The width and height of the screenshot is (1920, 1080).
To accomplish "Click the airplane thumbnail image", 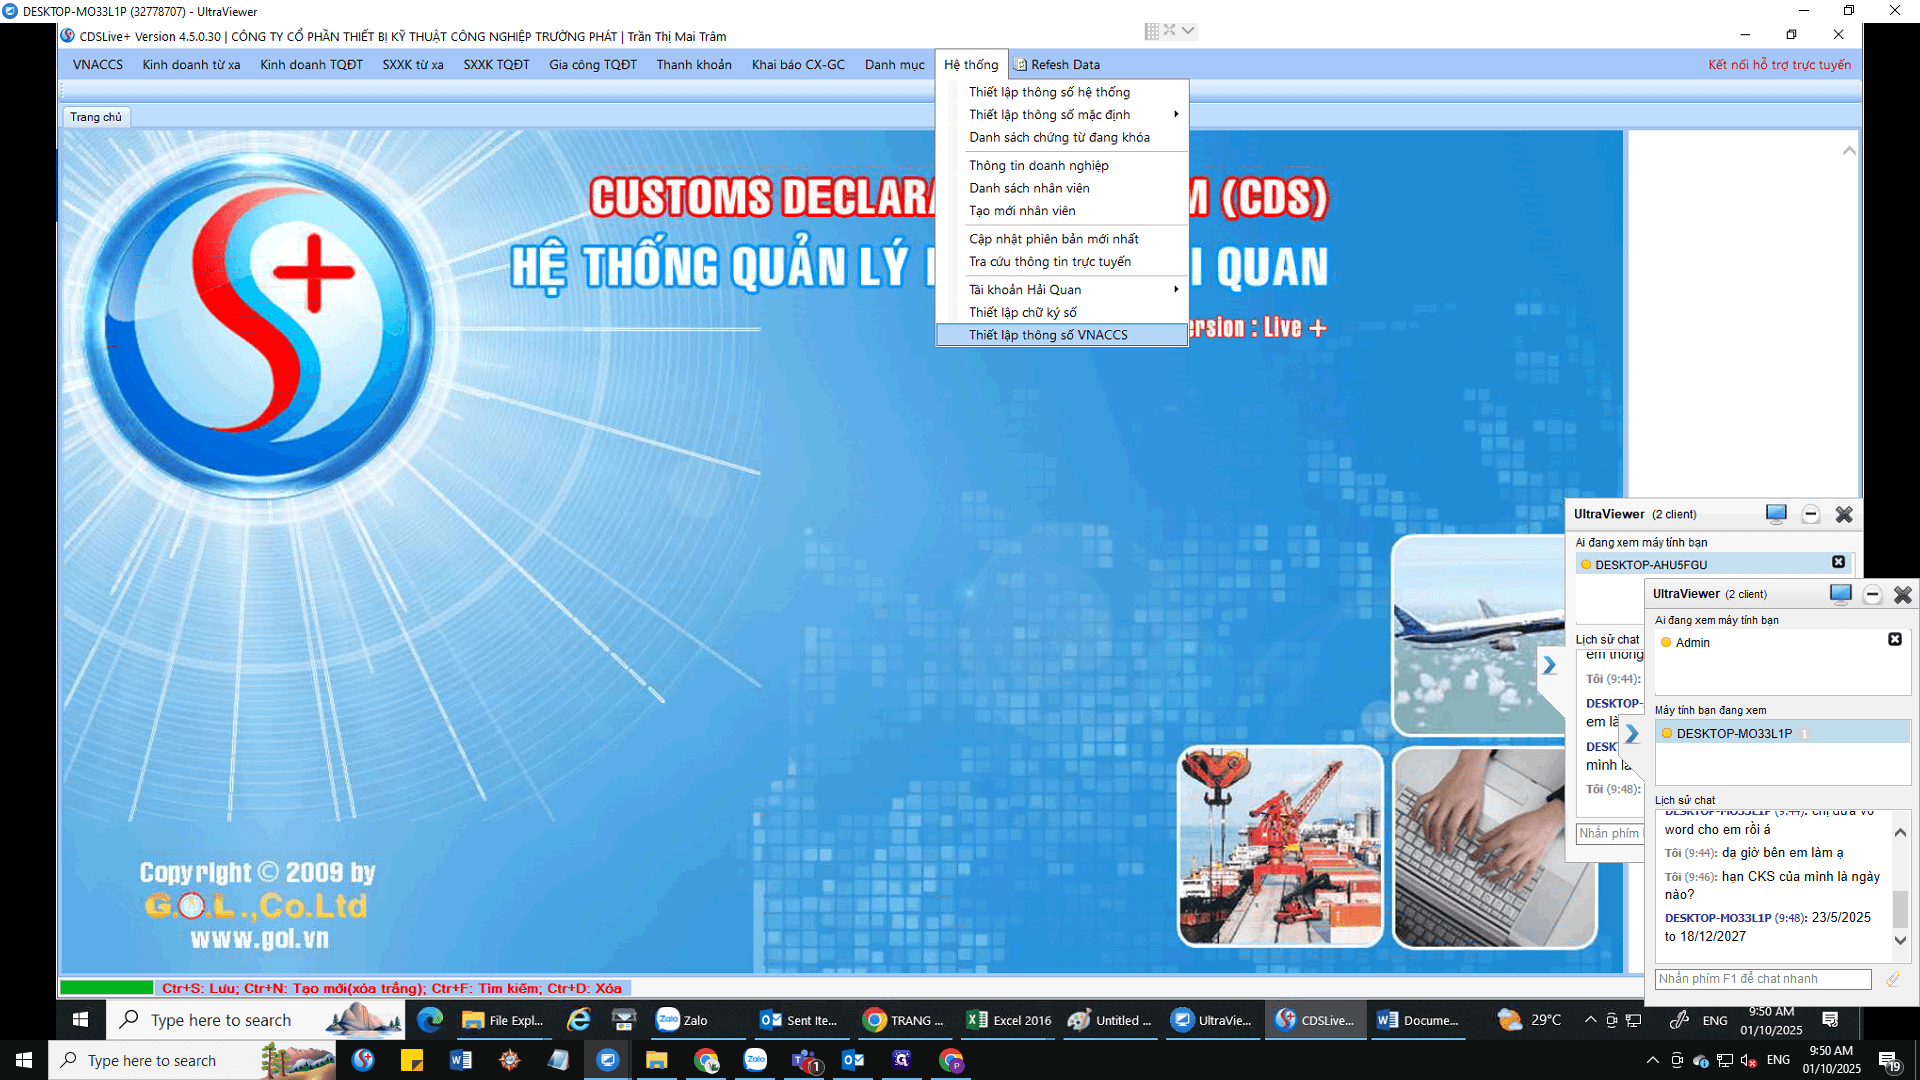I will (1478, 636).
